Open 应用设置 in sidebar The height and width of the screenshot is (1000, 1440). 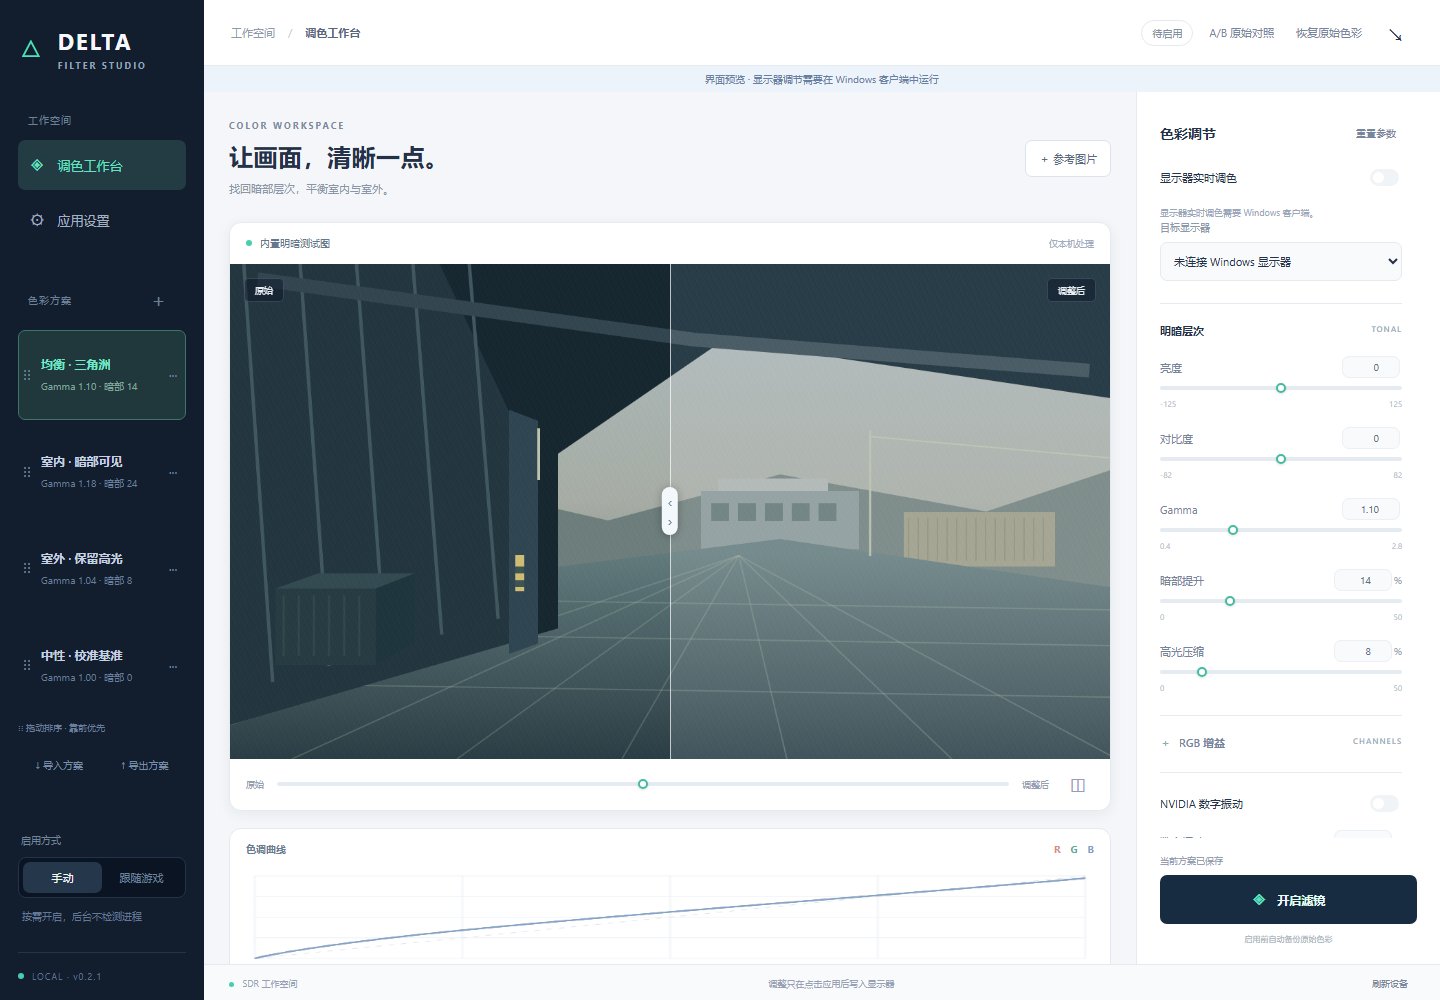(x=102, y=220)
